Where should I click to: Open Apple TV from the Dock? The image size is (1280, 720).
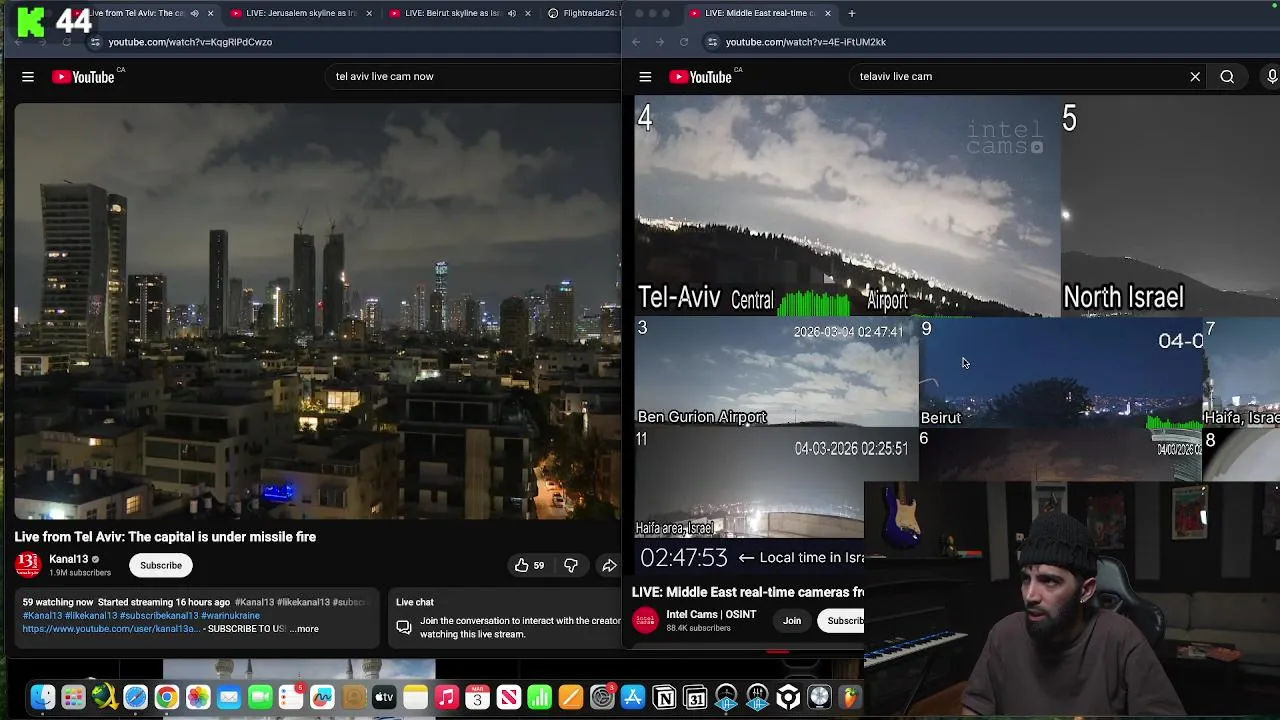click(384, 697)
